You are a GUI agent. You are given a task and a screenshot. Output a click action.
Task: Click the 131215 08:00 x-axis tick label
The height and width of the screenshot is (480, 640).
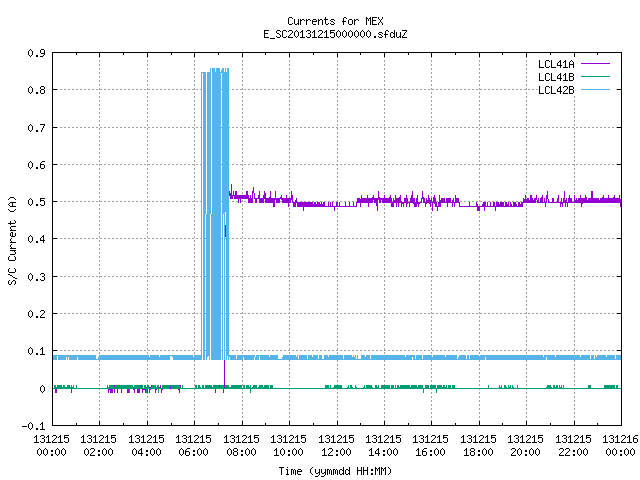click(241, 445)
